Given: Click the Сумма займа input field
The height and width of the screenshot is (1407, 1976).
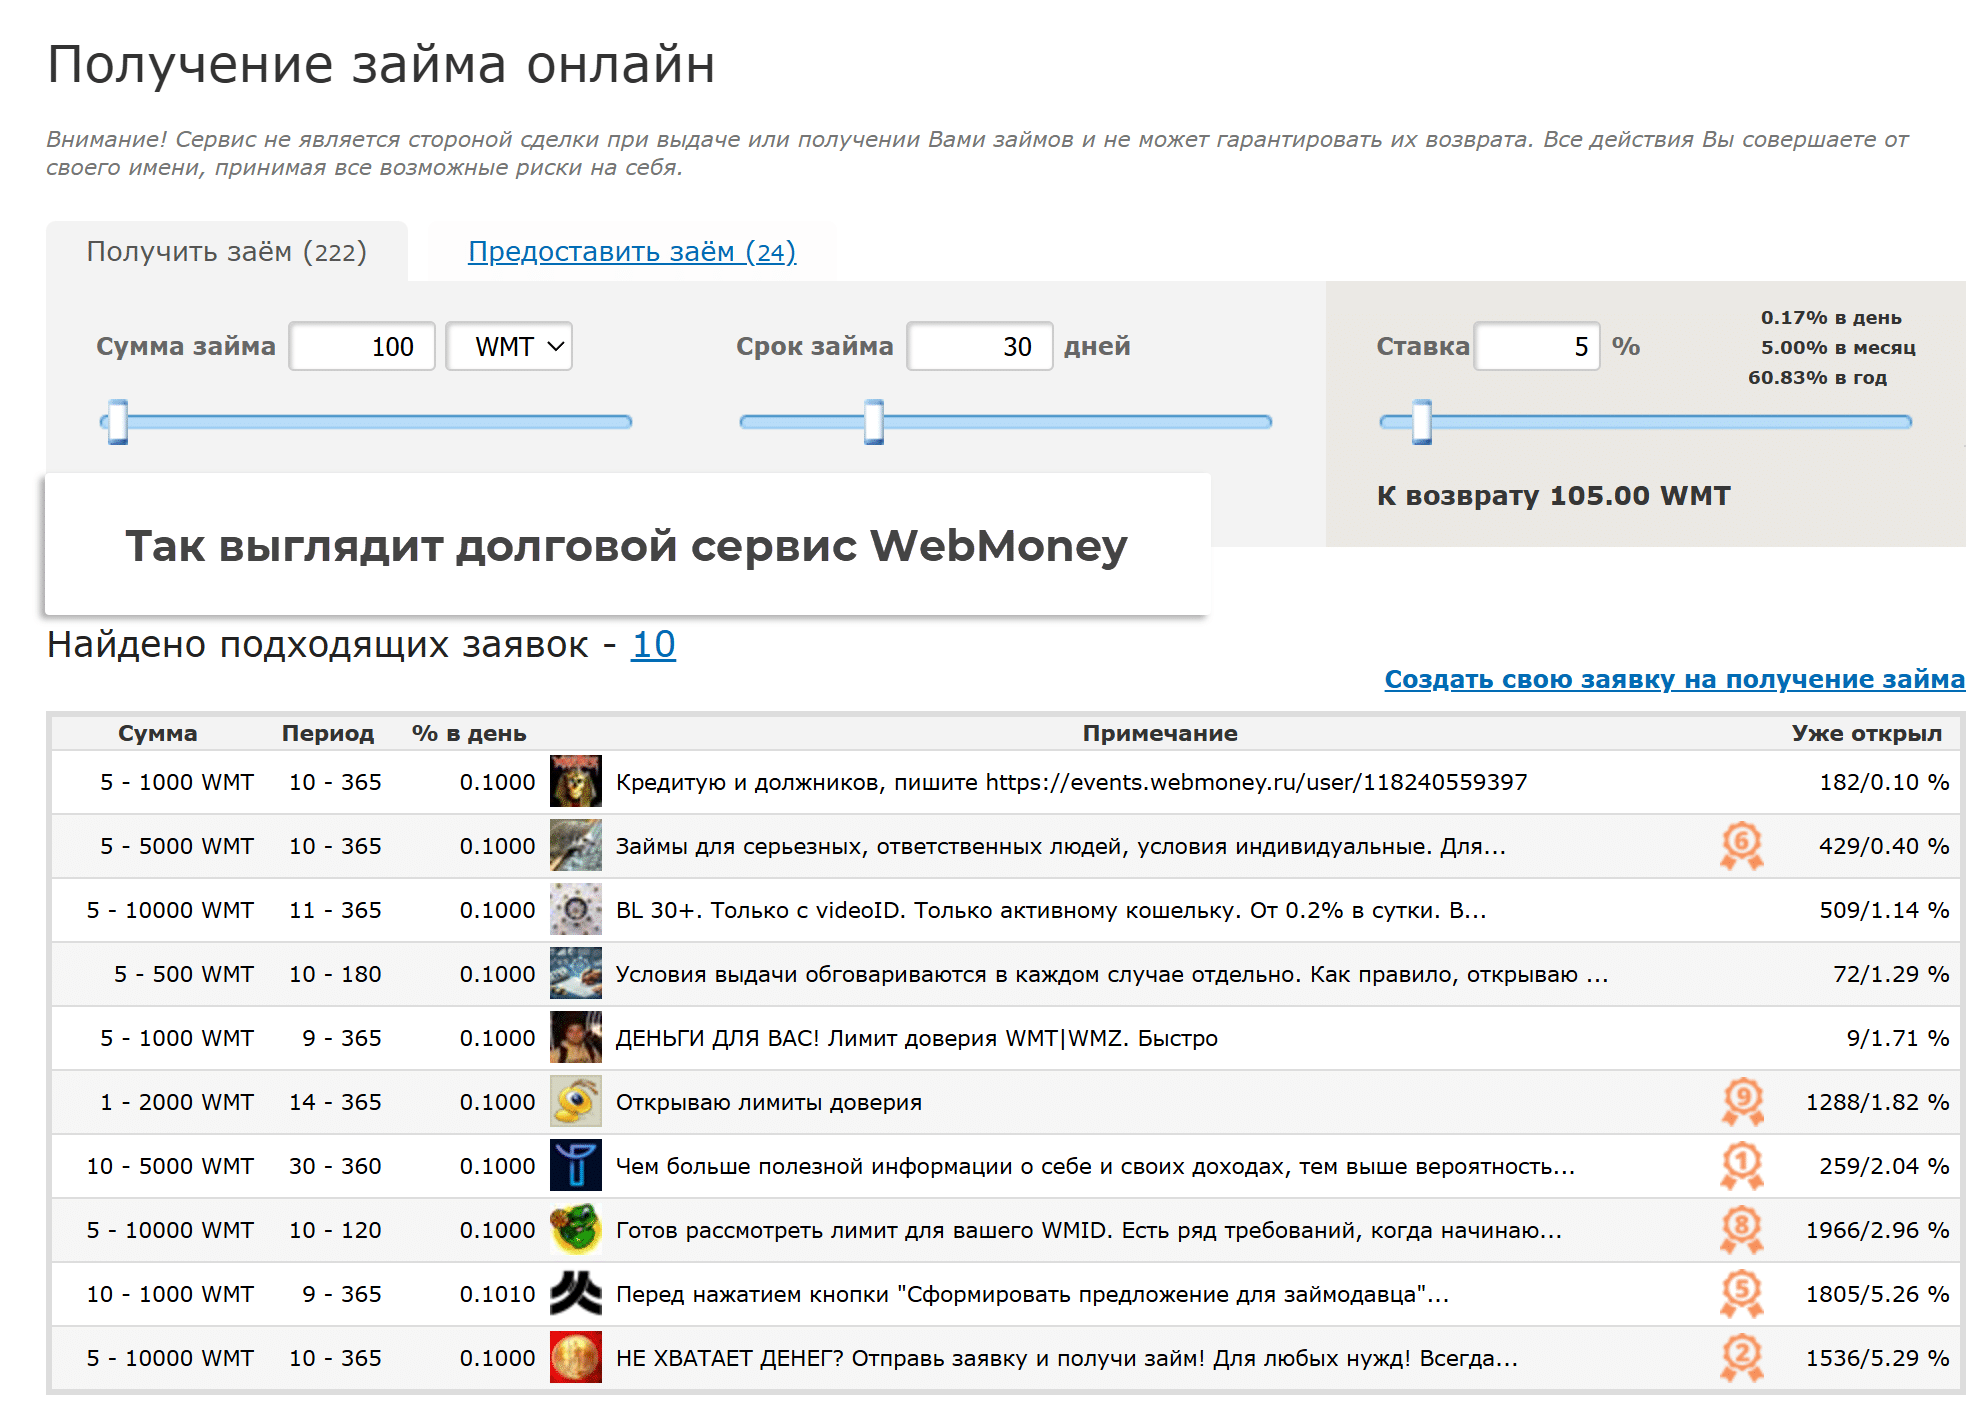Looking at the screenshot, I should point(362,346).
